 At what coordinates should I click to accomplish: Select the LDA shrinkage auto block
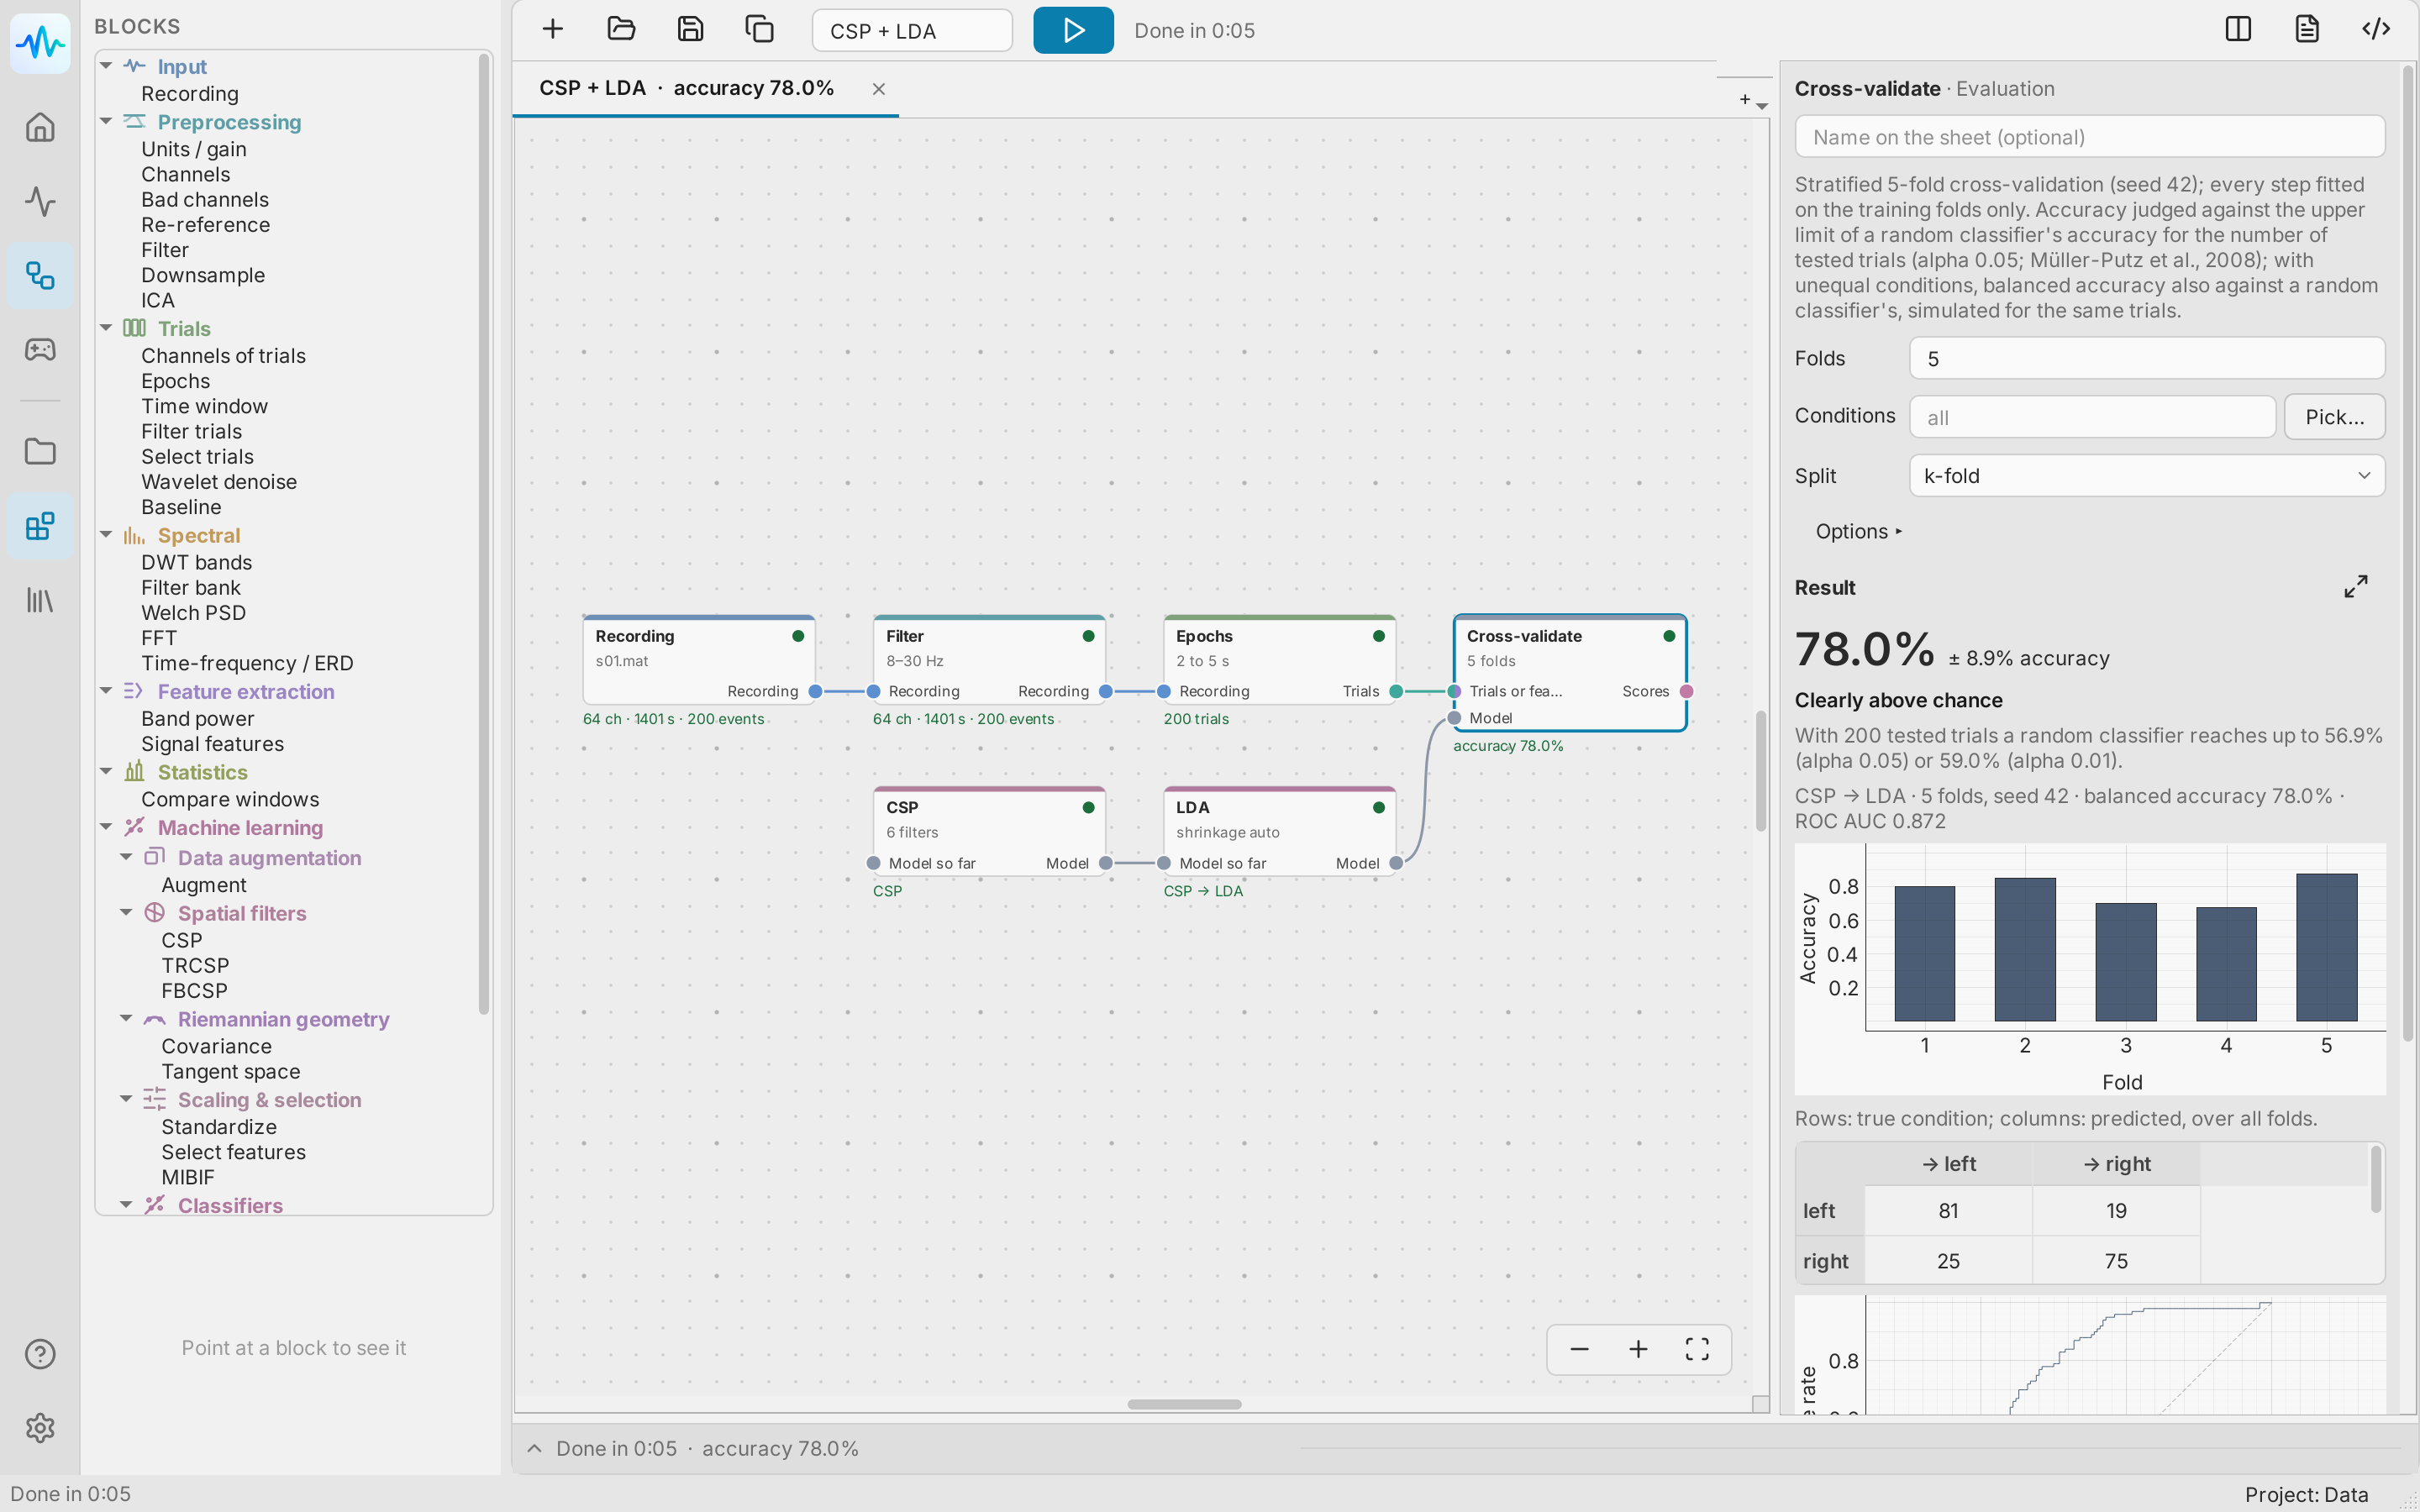[1278, 831]
